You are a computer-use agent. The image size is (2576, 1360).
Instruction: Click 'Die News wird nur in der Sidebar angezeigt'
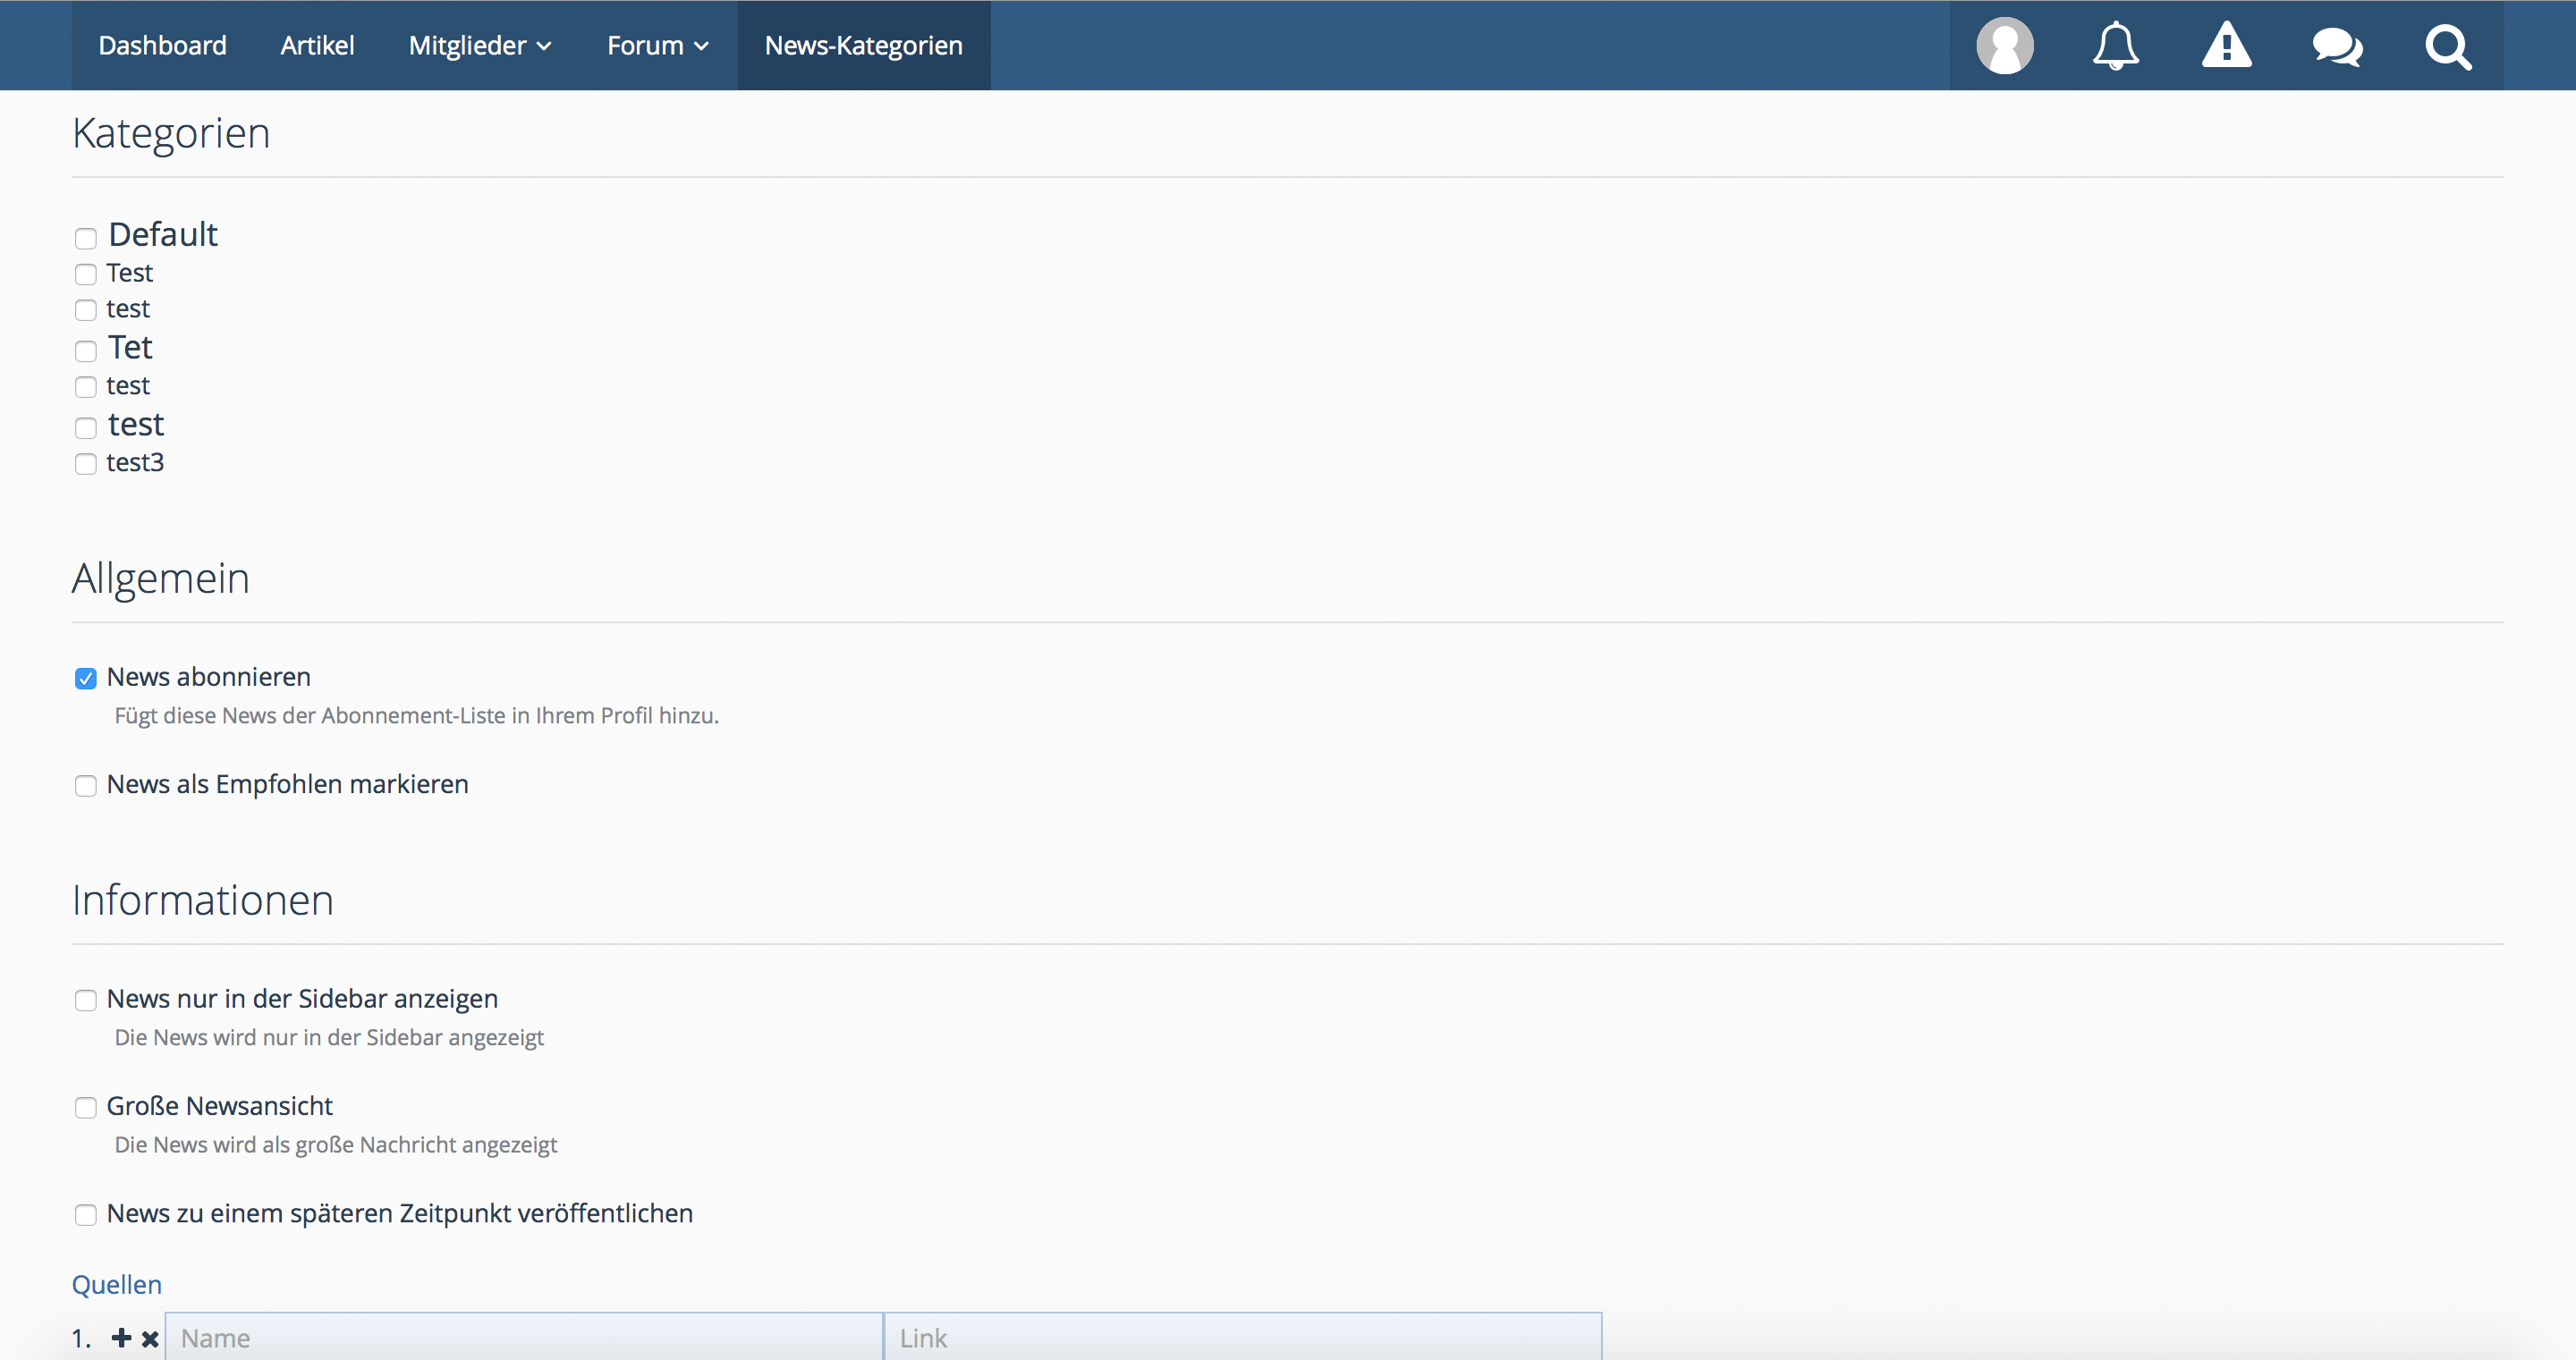(x=329, y=1038)
